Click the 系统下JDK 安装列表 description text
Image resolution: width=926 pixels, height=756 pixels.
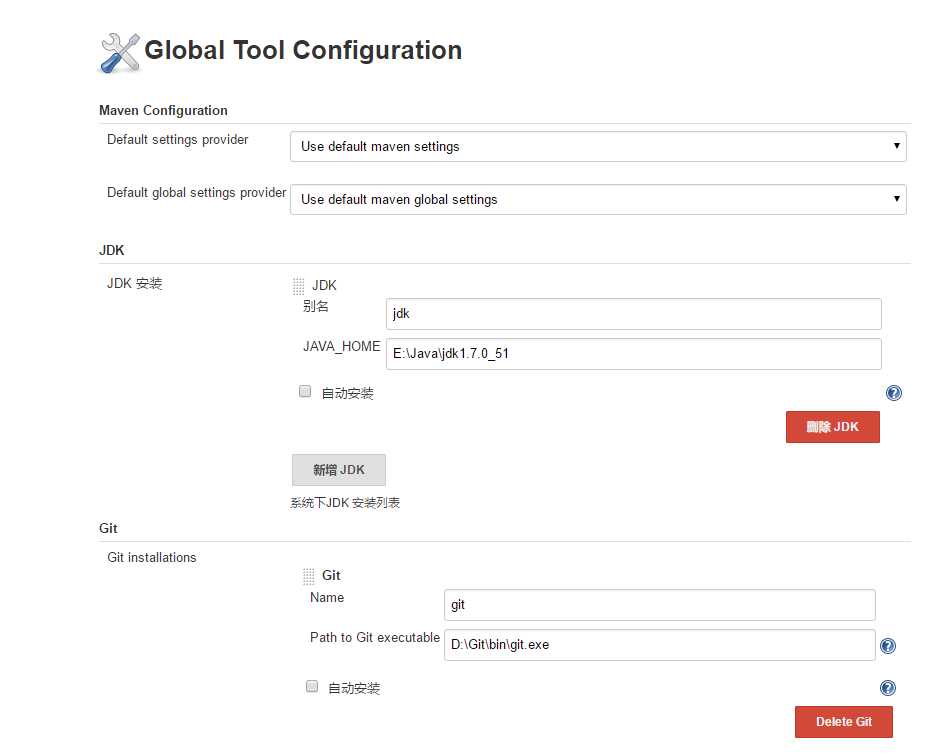[345, 503]
